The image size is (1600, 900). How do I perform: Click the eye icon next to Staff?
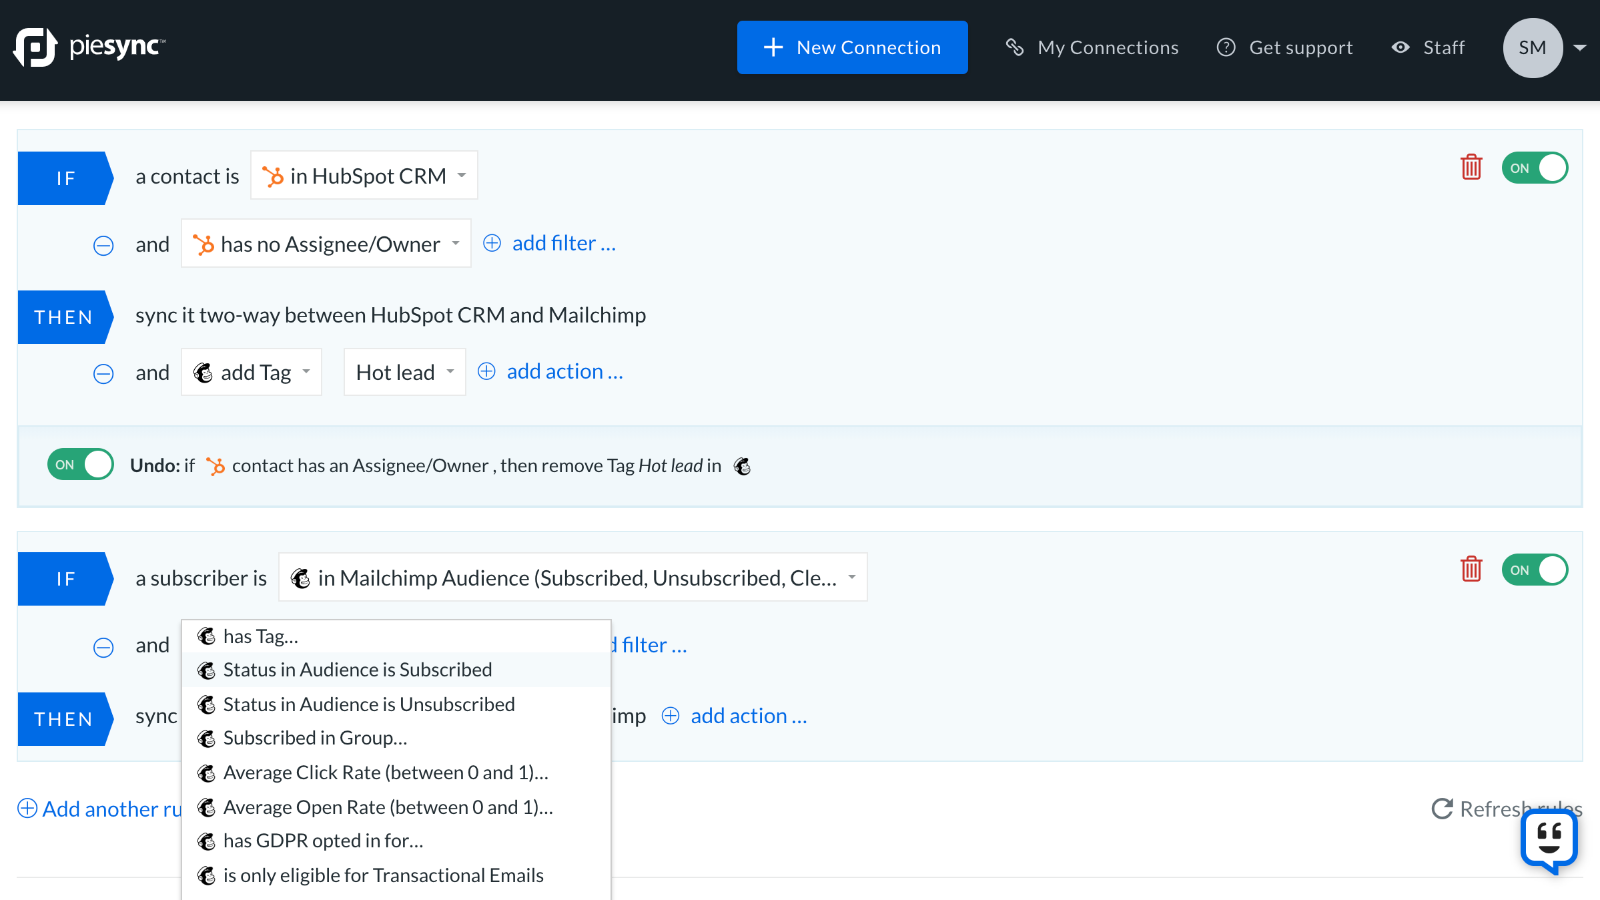coord(1399,47)
